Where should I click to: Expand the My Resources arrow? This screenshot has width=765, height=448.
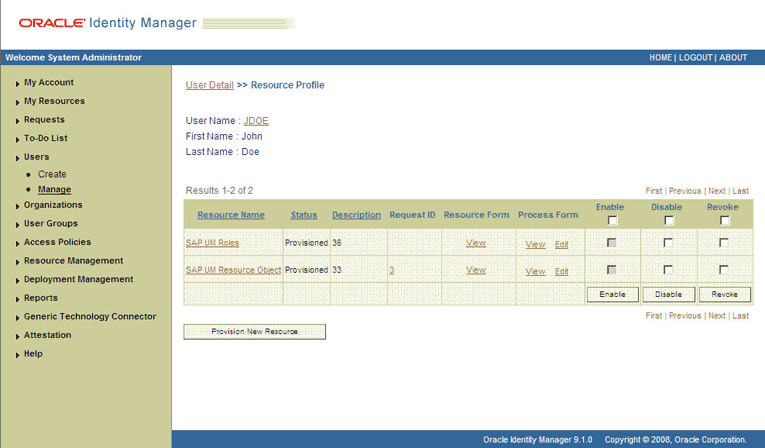coord(17,102)
